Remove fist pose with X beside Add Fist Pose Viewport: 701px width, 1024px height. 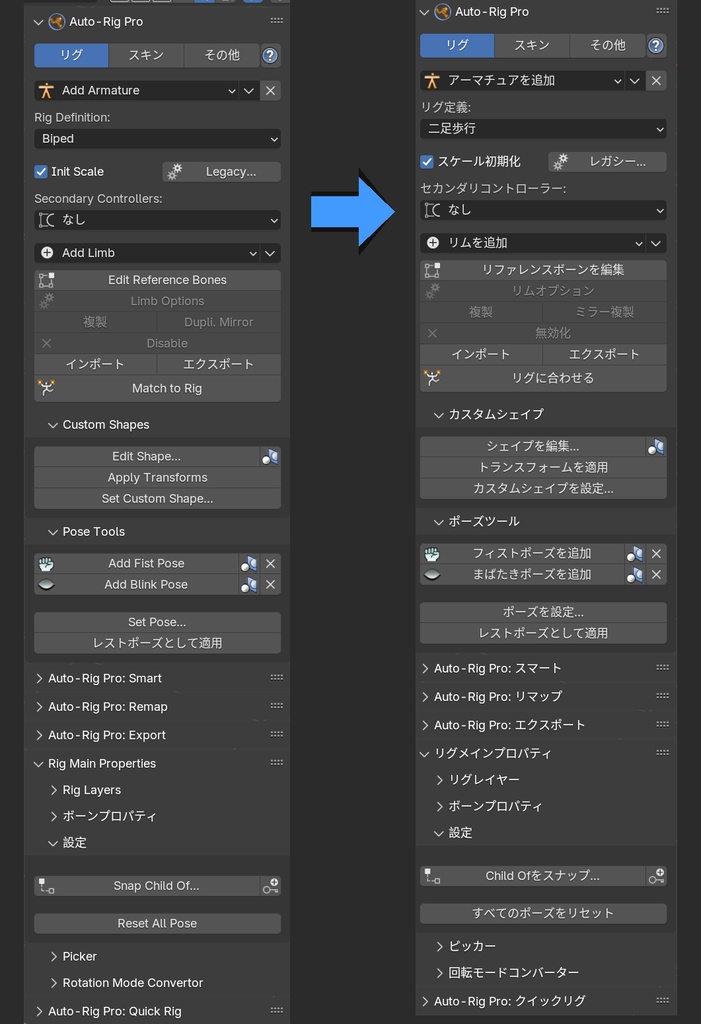pos(270,564)
